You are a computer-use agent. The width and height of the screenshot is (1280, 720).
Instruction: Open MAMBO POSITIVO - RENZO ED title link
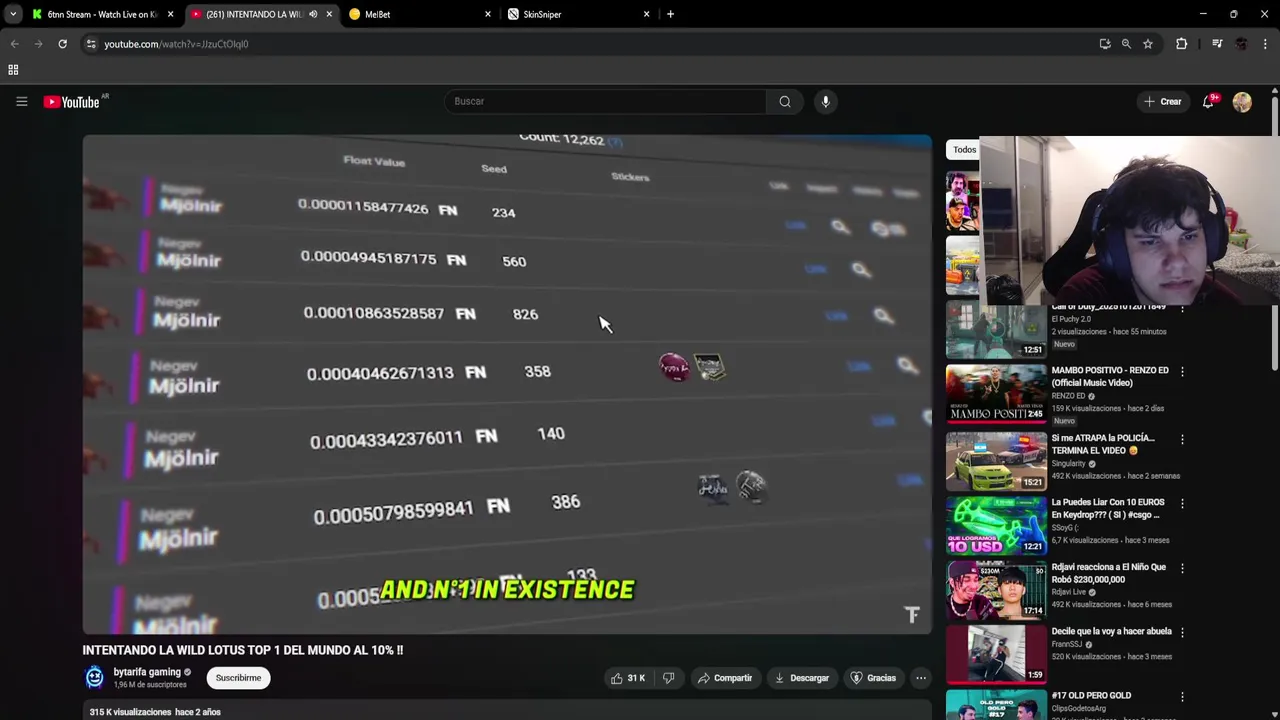coord(1110,376)
